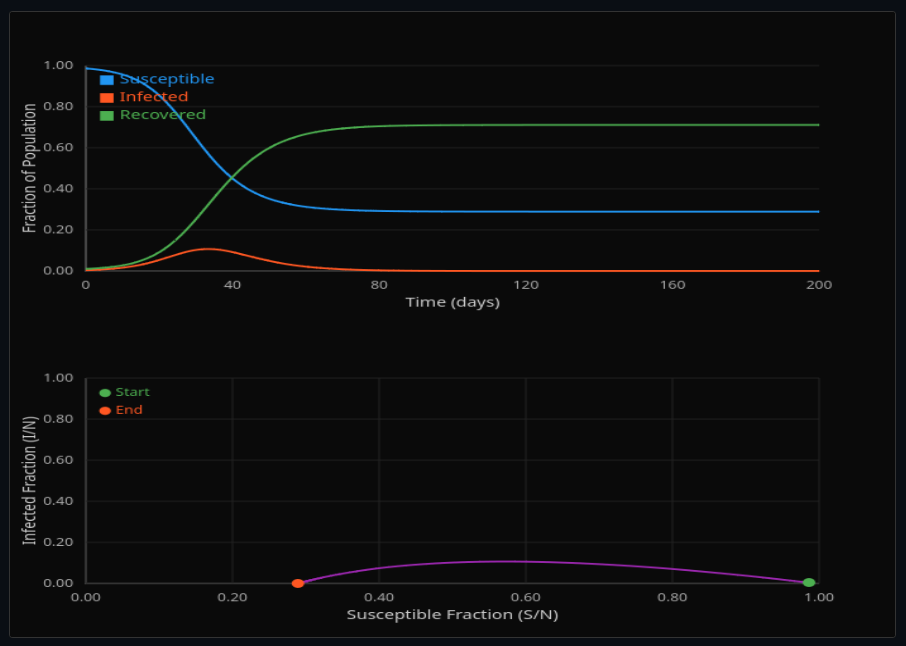Toggle the Susceptible series legend label
Screen dimensions: 906x646
pos(166,79)
